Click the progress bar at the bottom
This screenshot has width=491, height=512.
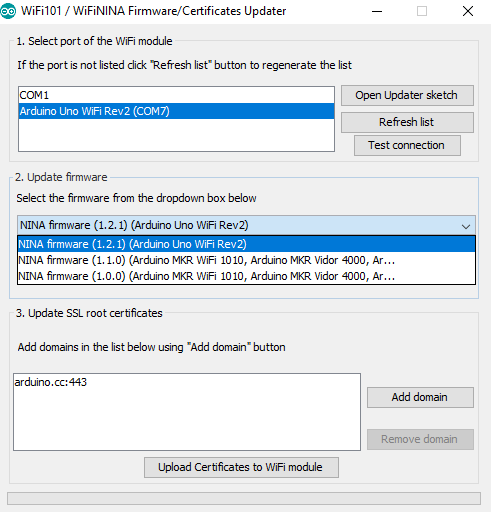(x=244, y=498)
